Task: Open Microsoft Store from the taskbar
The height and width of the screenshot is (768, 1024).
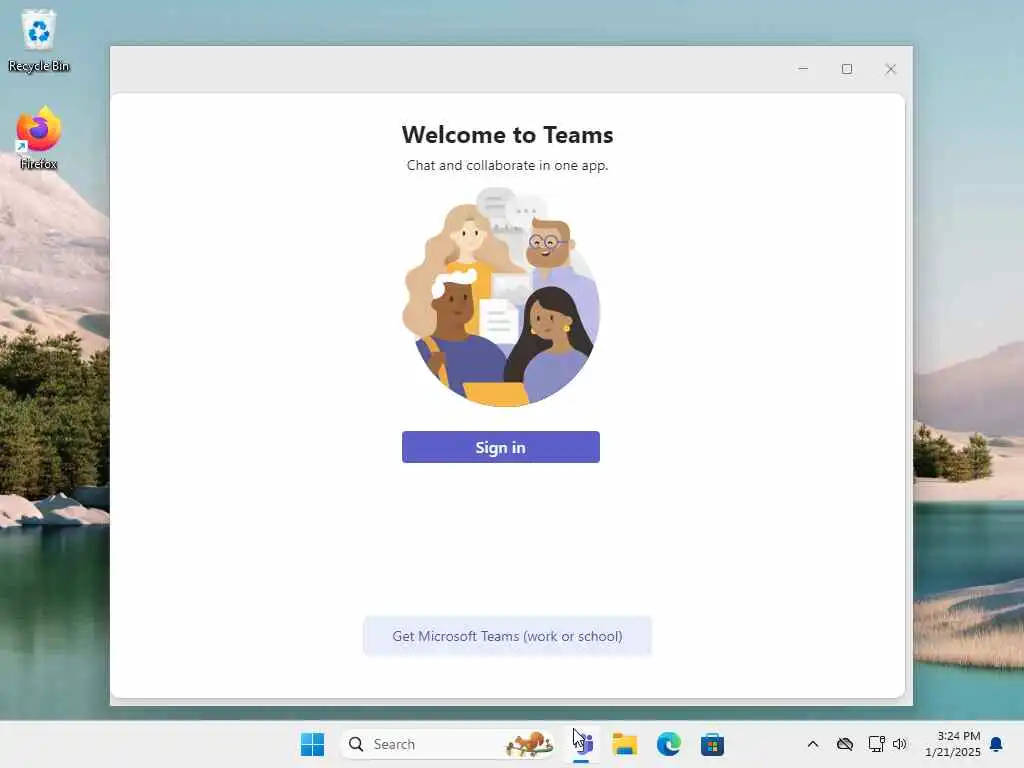Action: pyautogui.click(x=712, y=744)
